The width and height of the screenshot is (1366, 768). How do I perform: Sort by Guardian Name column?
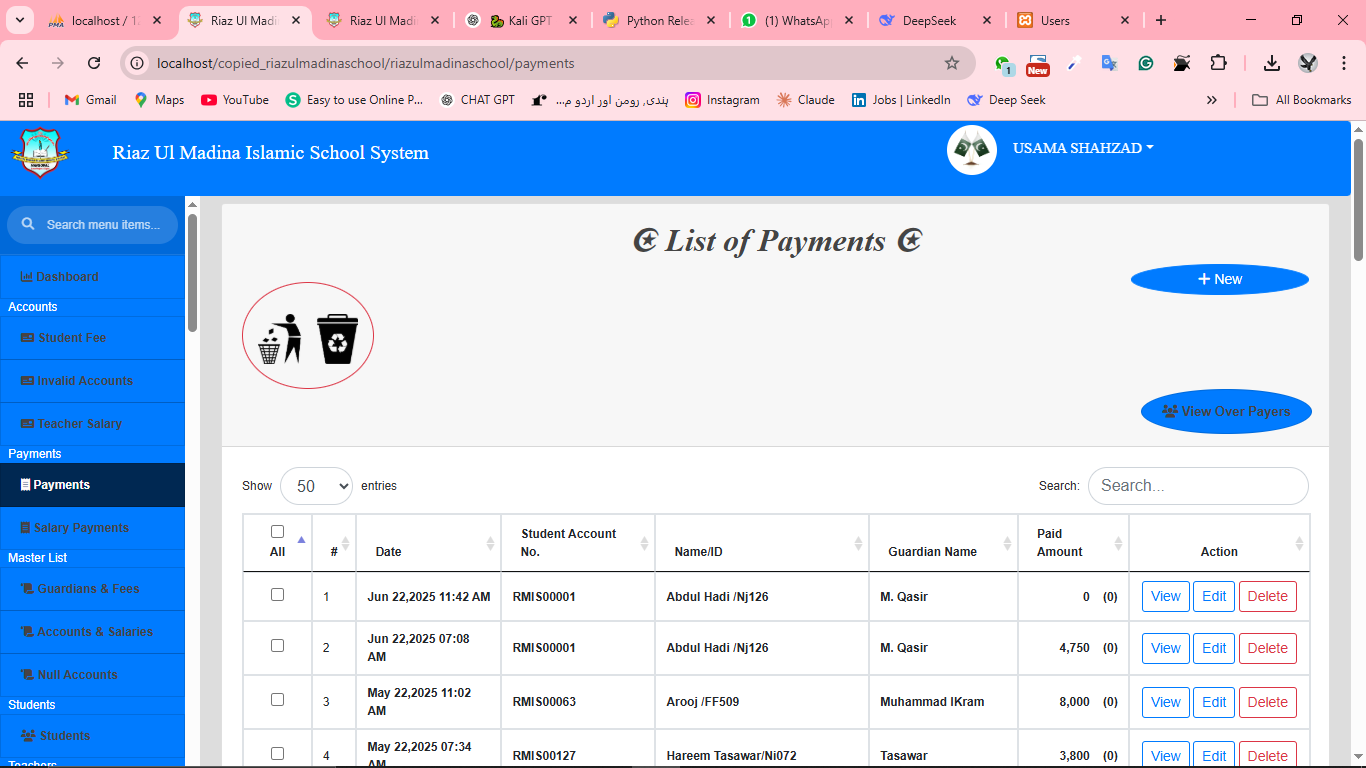[x=943, y=543]
